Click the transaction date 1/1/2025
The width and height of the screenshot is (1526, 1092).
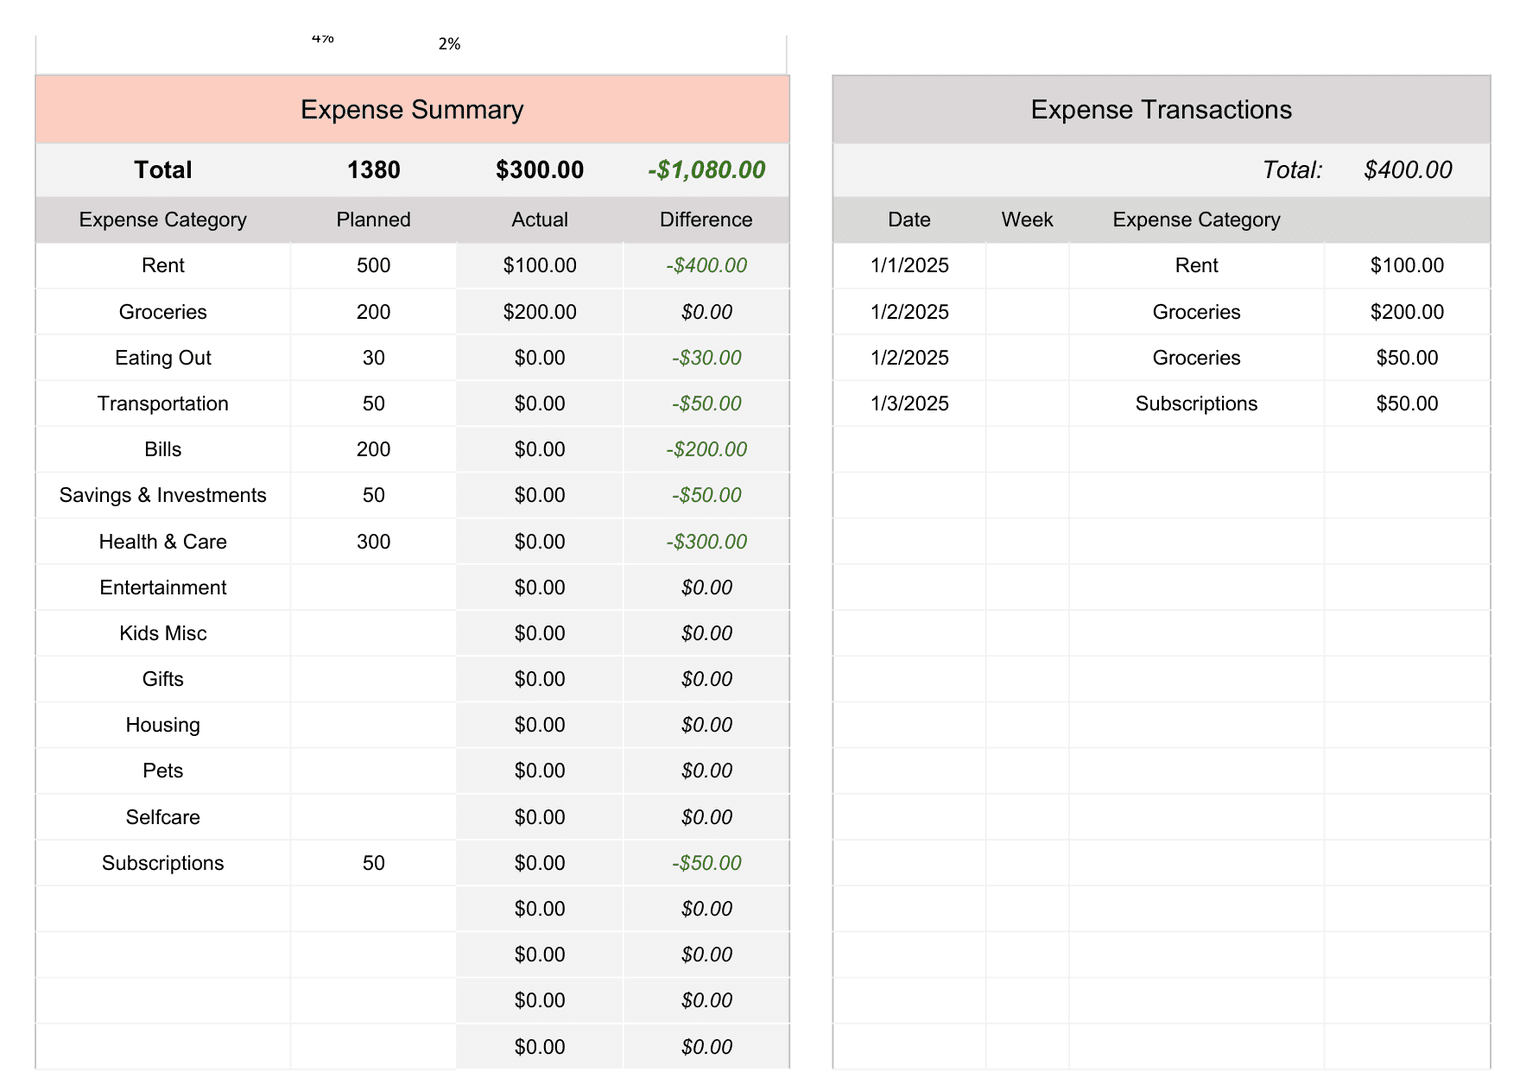909,265
